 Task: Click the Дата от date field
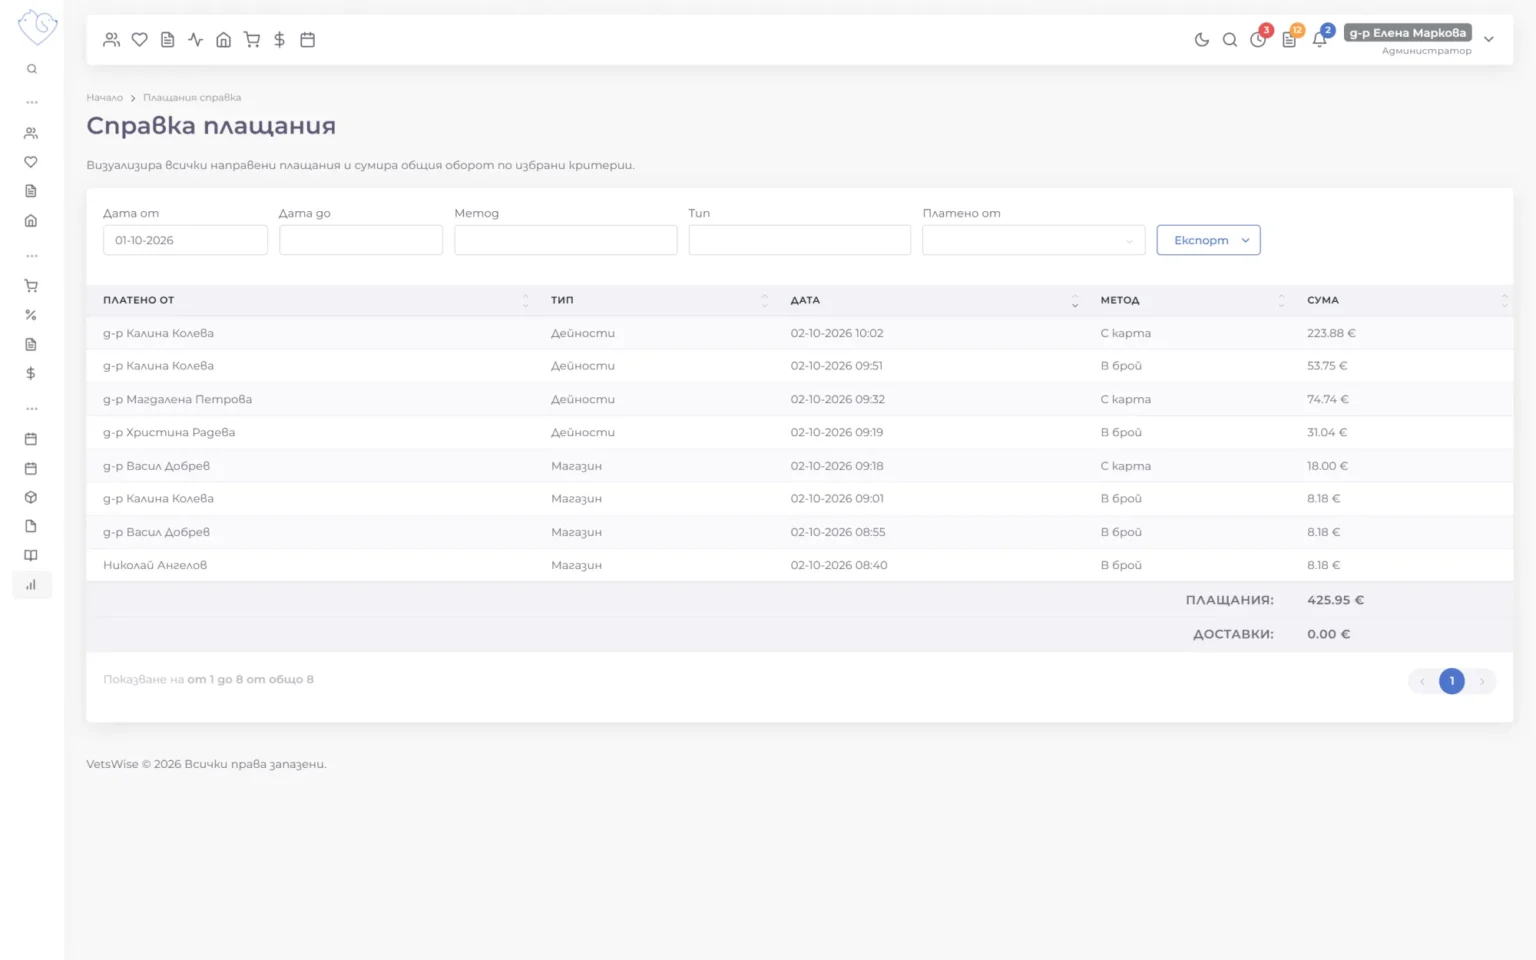[x=185, y=240]
